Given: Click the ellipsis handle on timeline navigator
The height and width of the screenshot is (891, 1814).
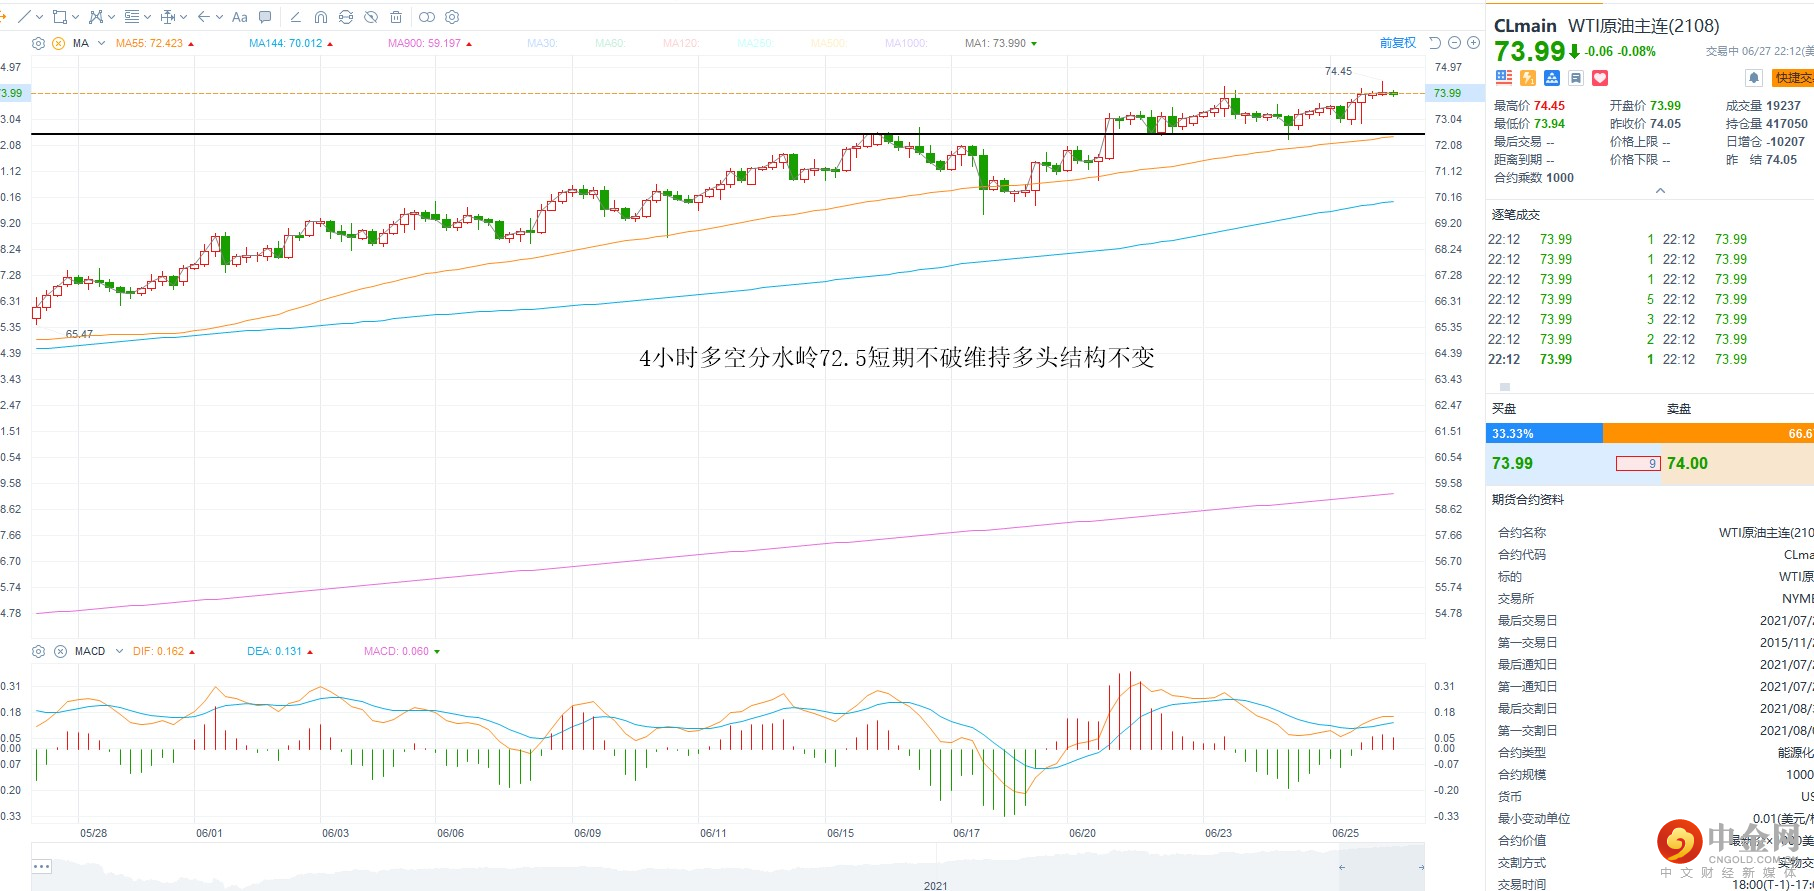Looking at the screenshot, I should [41, 866].
